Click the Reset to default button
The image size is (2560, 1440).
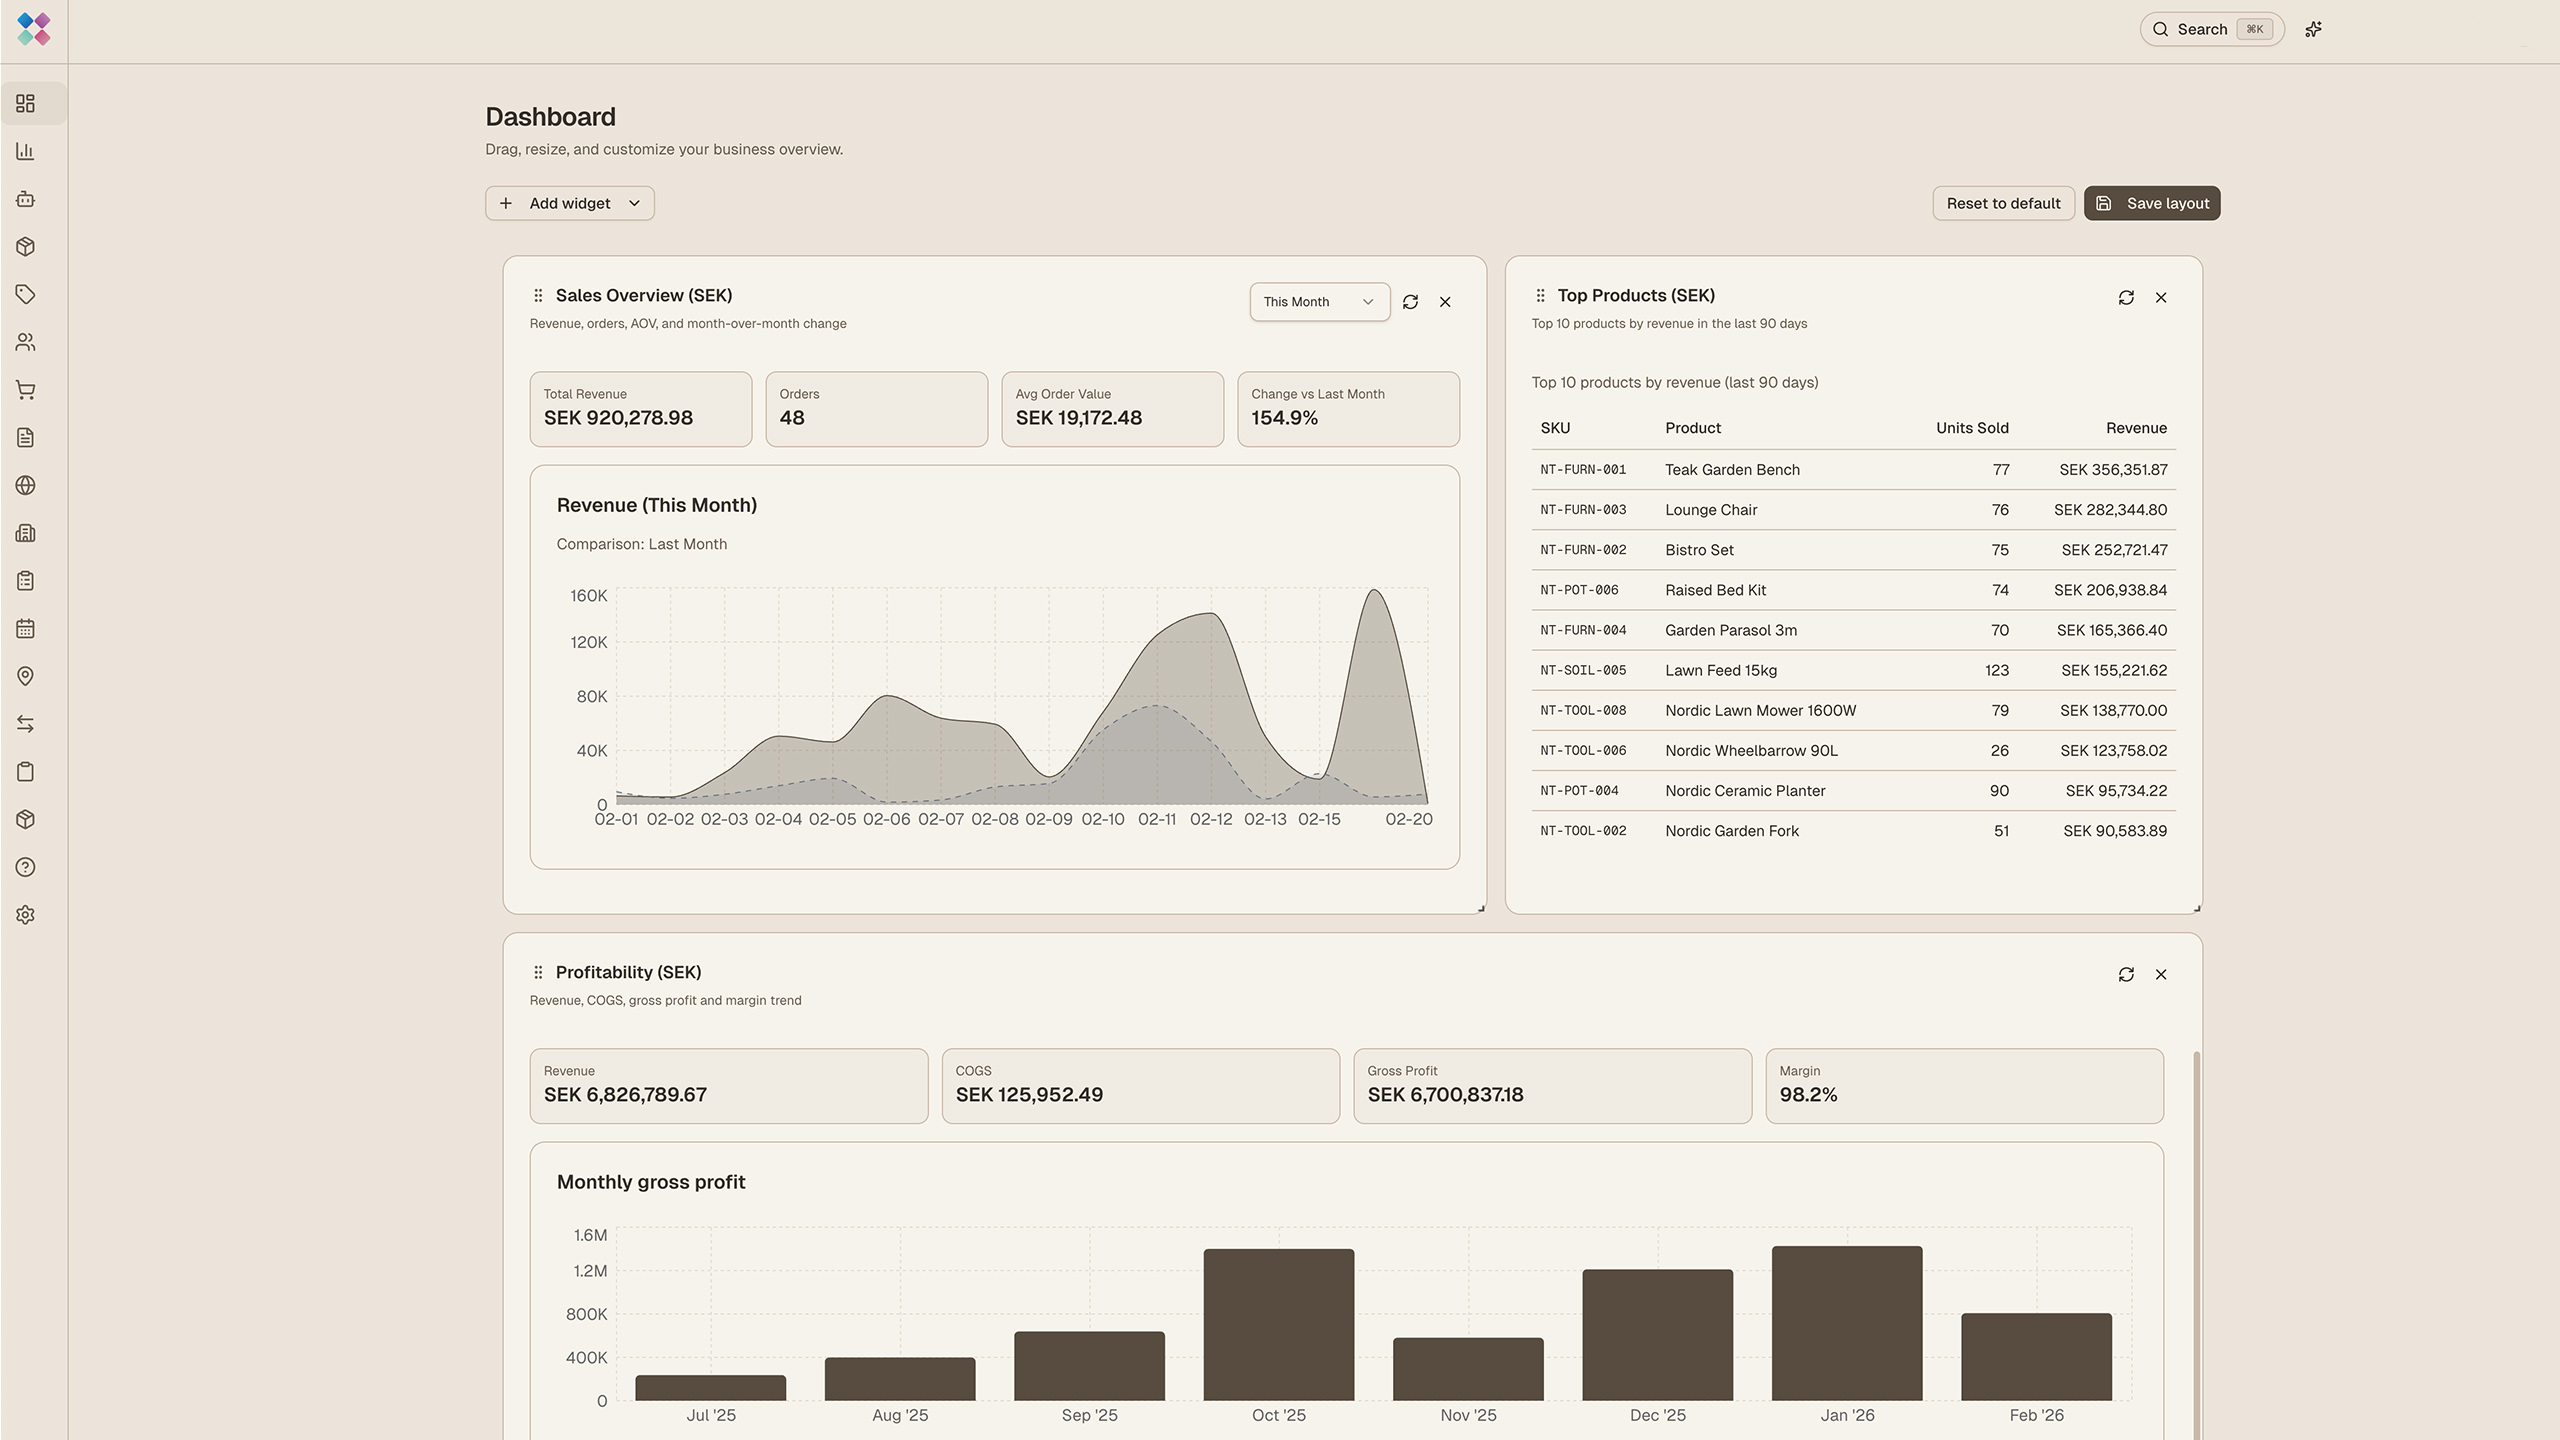[2003, 203]
